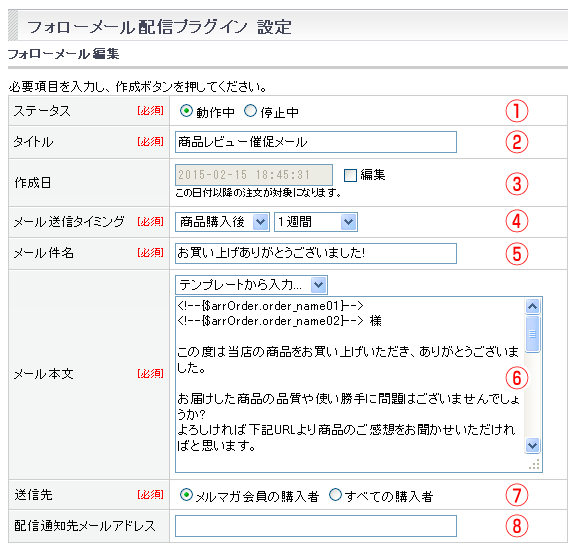The image size is (574, 551).
Task: Click the メール件名 subject input field
Action: (x=316, y=253)
